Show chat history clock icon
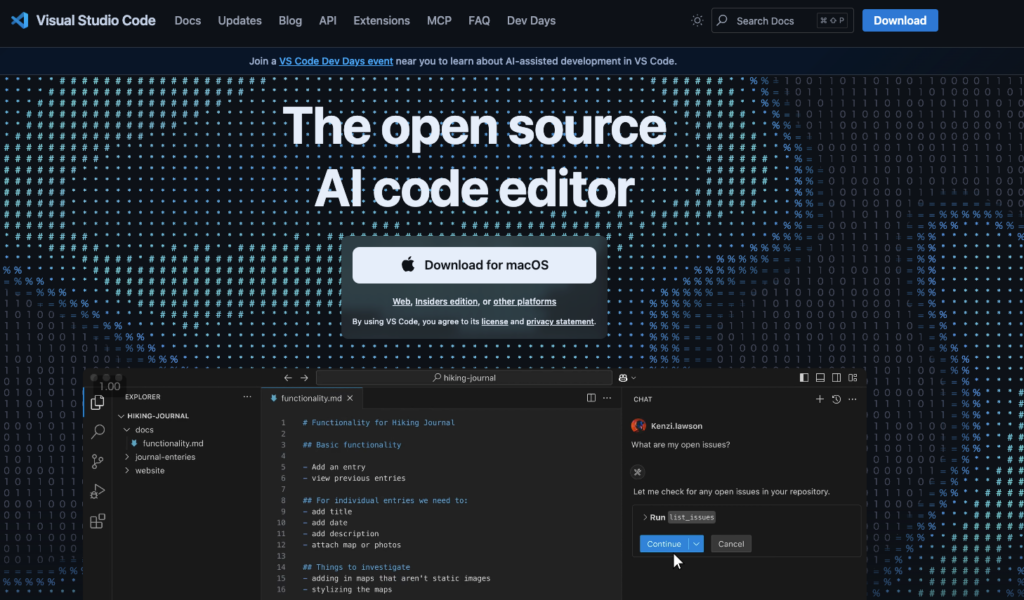Image resolution: width=1024 pixels, height=600 pixels. [836, 399]
